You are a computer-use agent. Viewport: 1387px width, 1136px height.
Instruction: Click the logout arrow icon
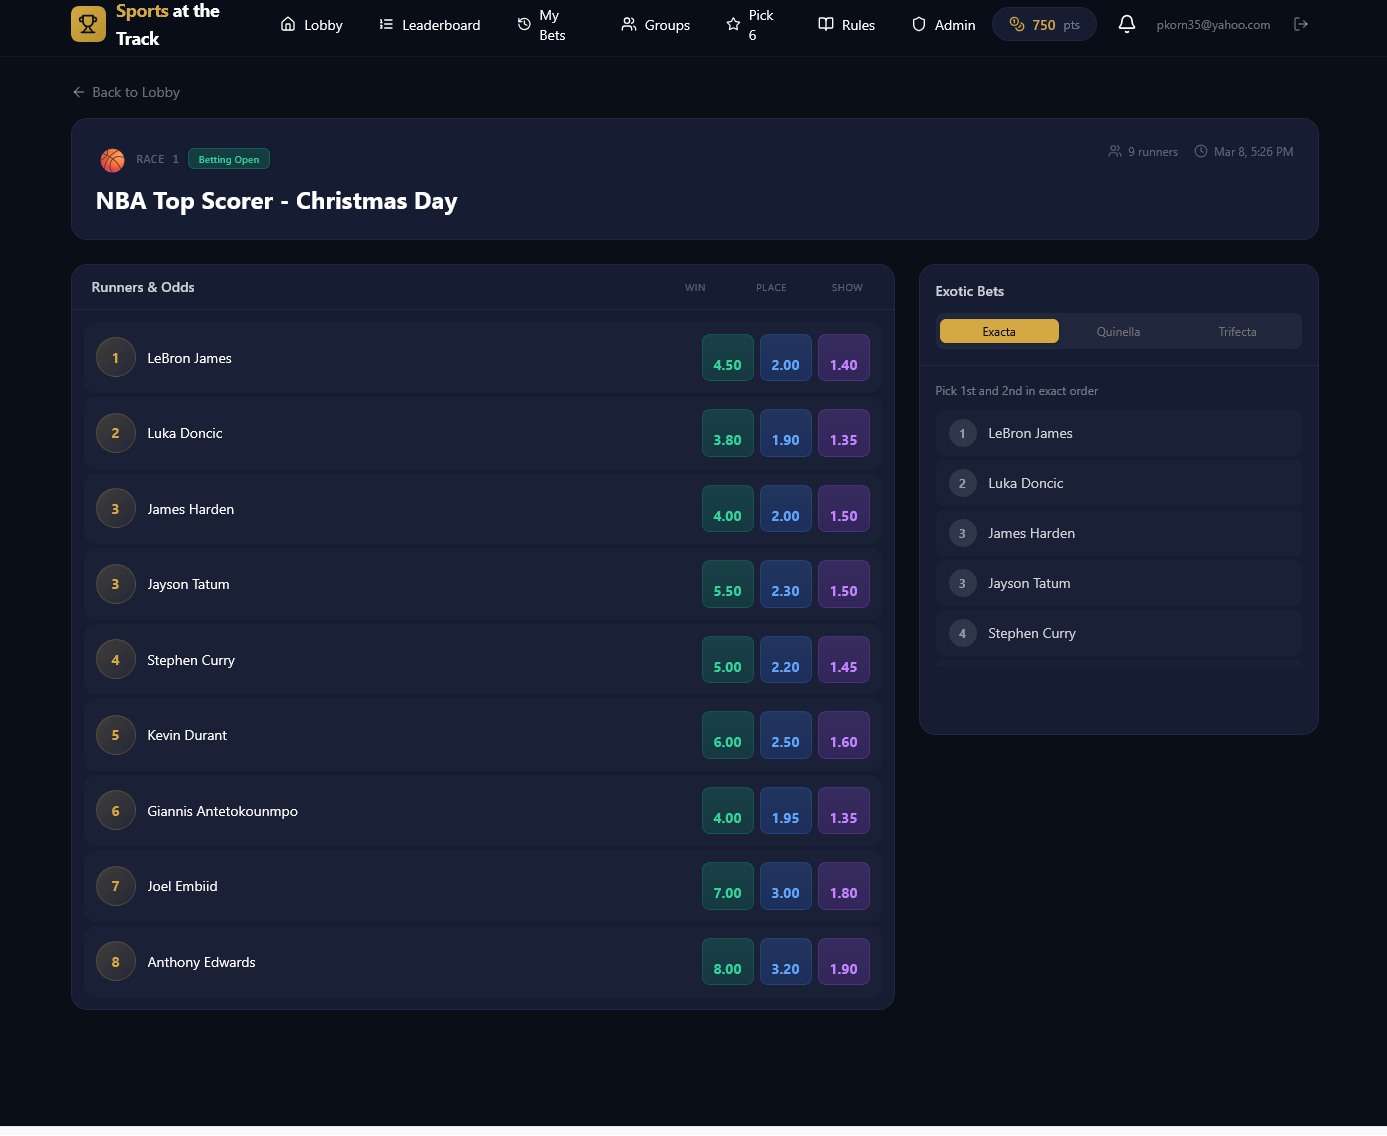(1300, 24)
